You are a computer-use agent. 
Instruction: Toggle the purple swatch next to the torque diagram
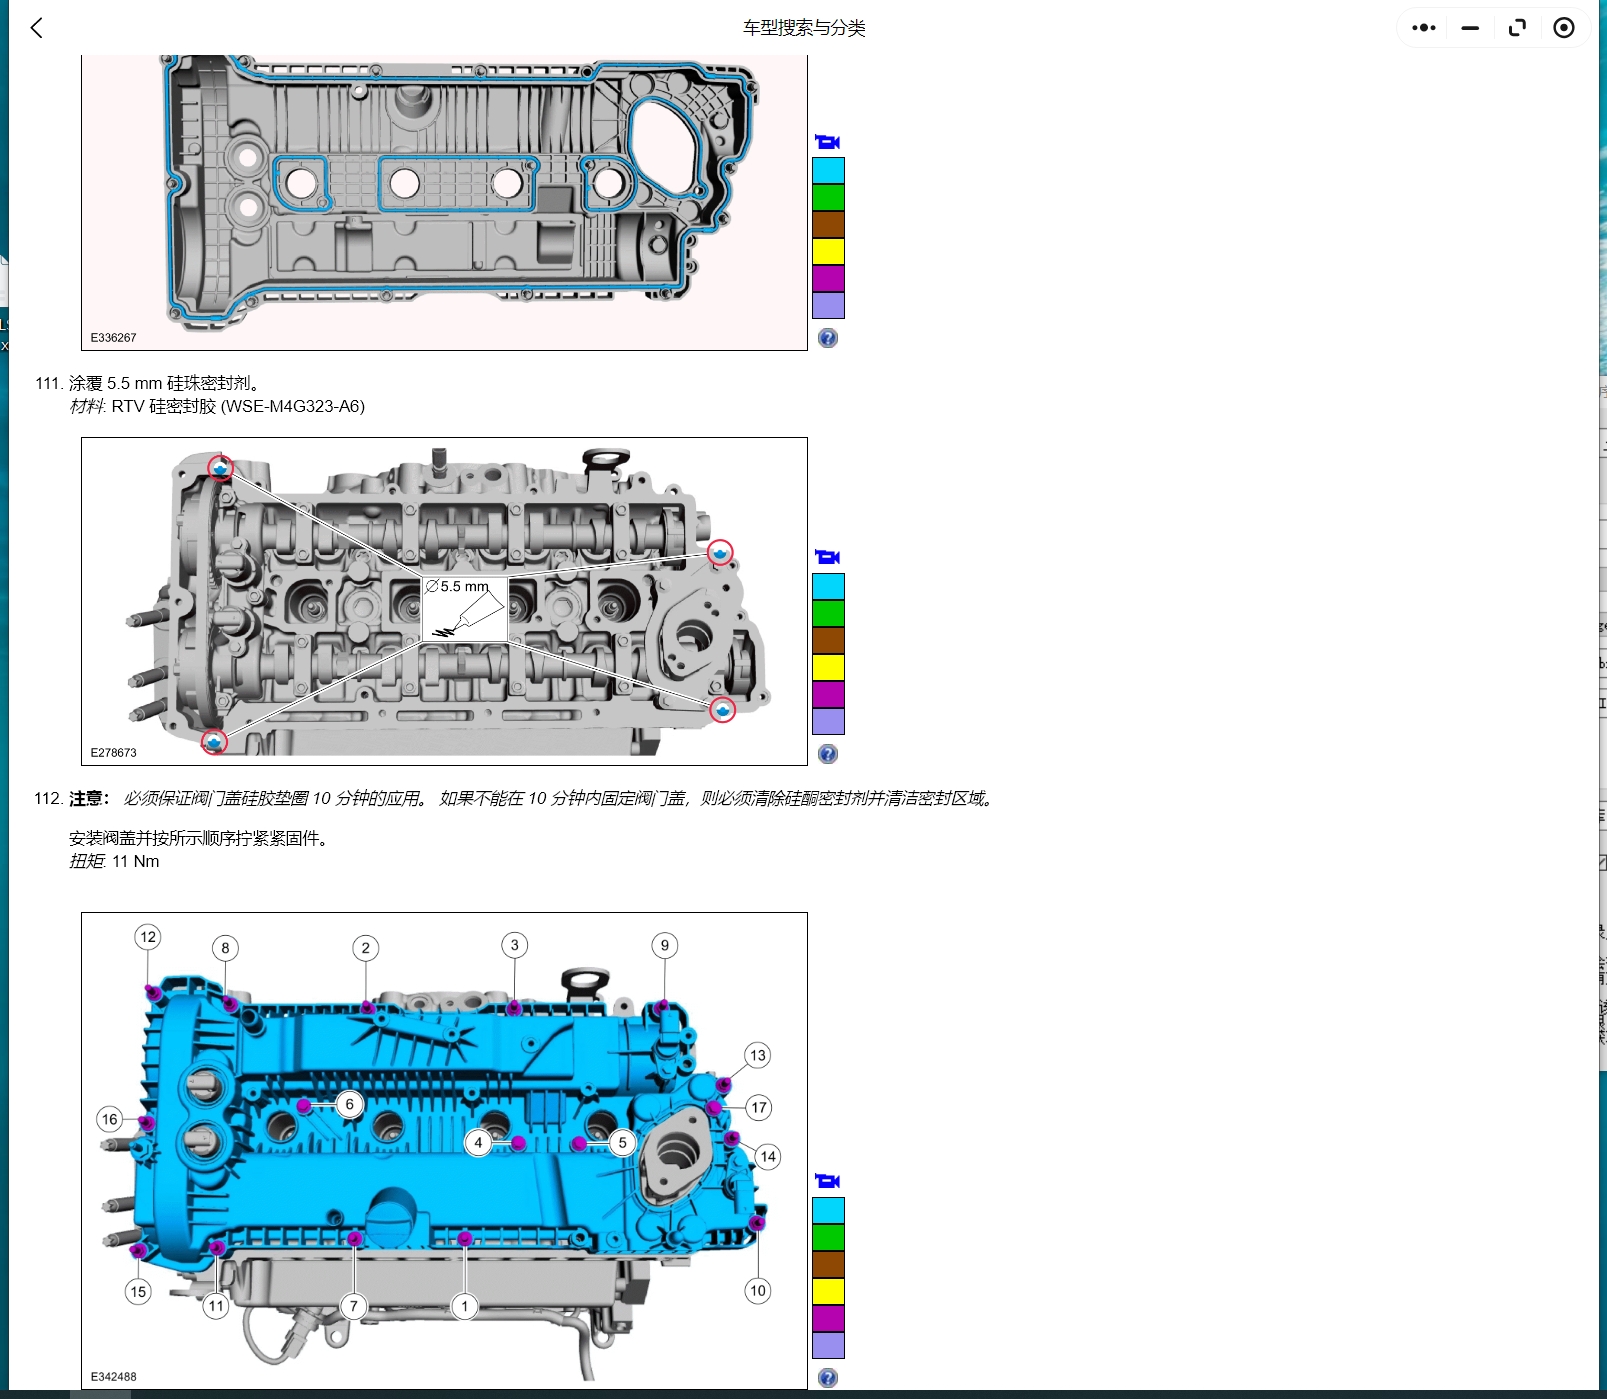[828, 1317]
